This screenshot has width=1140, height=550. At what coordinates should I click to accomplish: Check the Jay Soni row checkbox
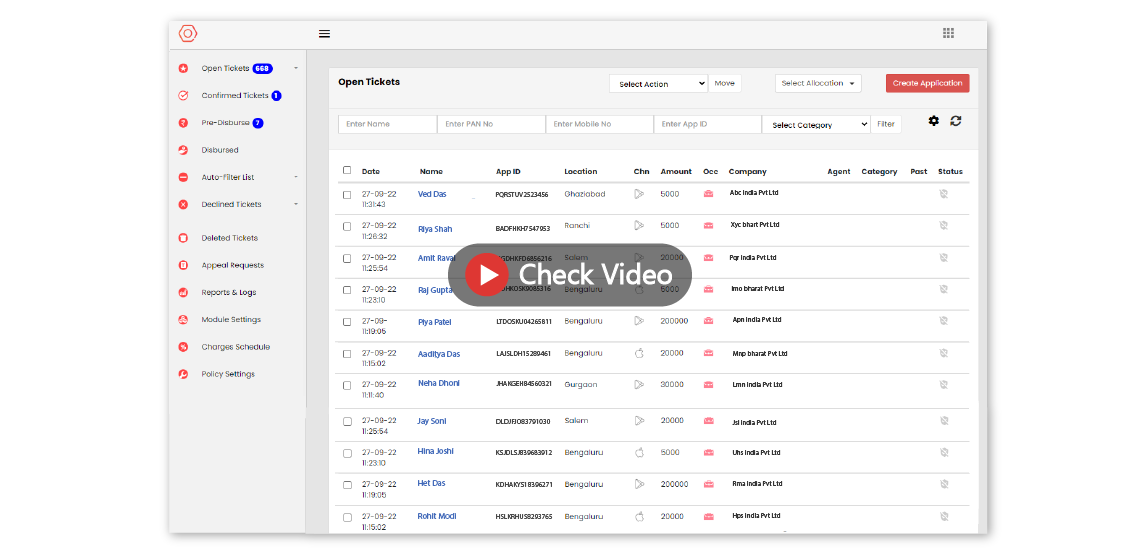click(x=347, y=421)
